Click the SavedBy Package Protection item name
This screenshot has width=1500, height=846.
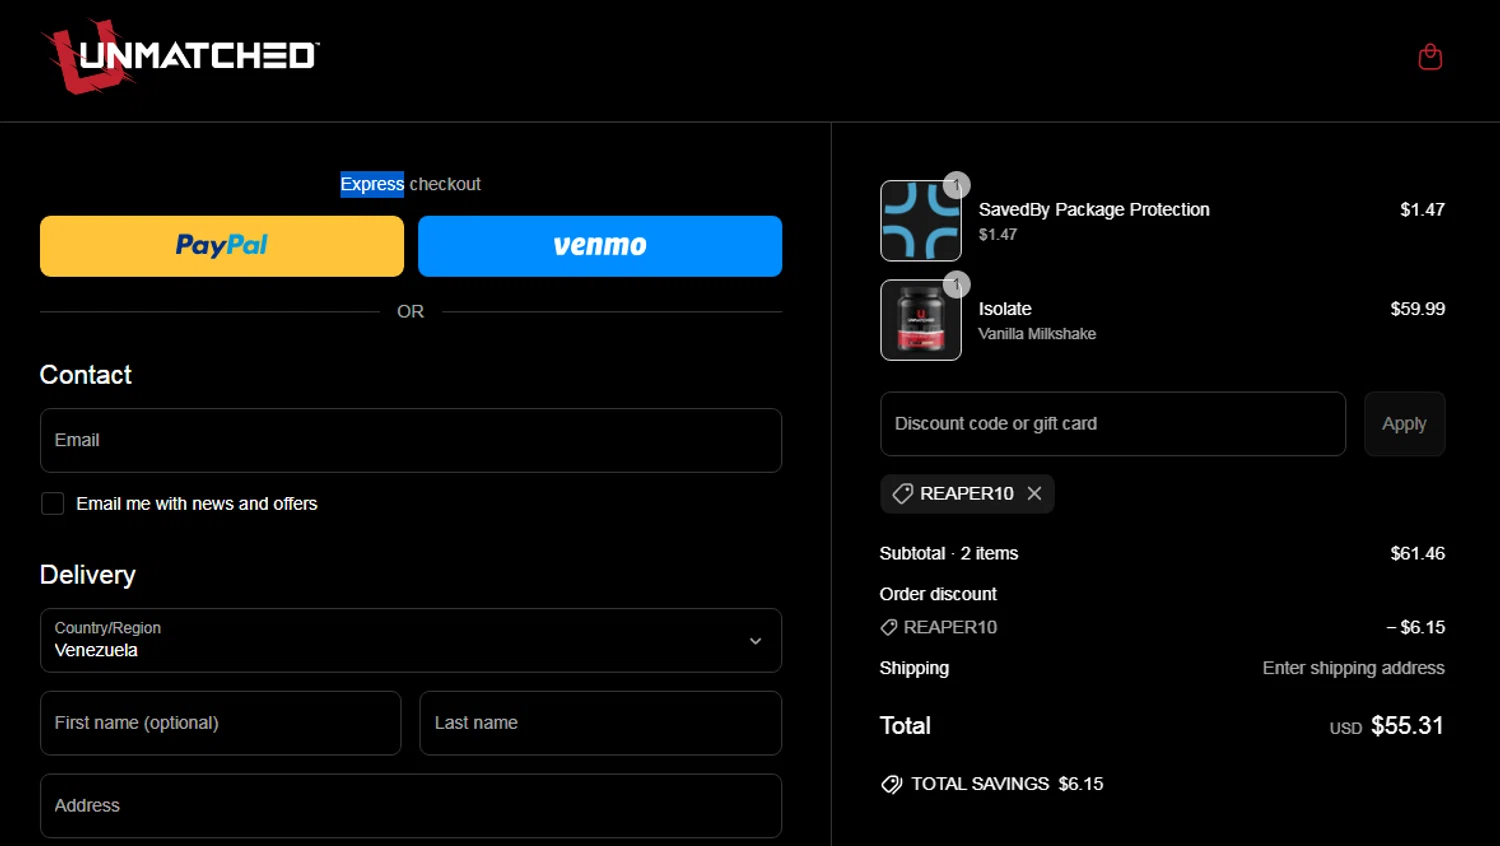pyautogui.click(x=1094, y=209)
